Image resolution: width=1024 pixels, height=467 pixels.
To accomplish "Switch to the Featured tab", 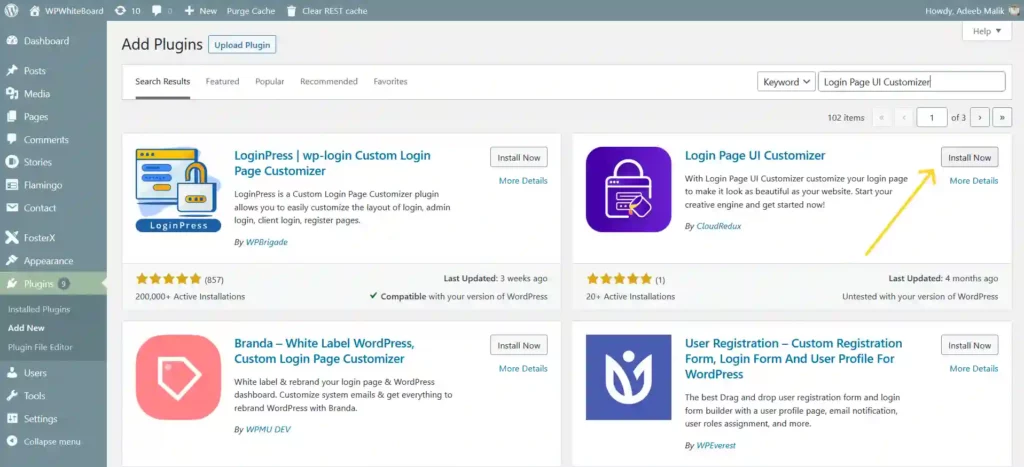I will (222, 82).
